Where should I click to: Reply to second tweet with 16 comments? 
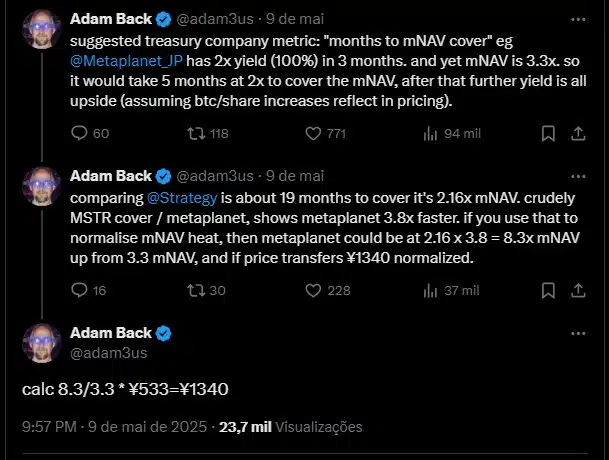click(89, 291)
